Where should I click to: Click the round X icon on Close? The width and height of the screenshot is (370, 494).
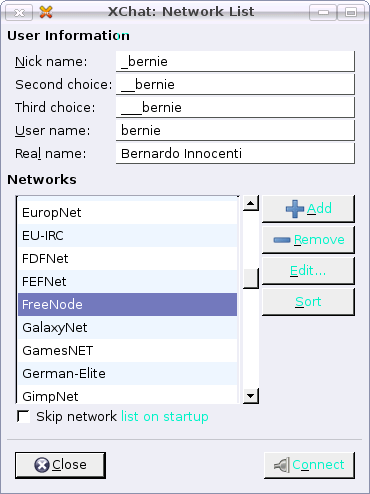point(42,465)
